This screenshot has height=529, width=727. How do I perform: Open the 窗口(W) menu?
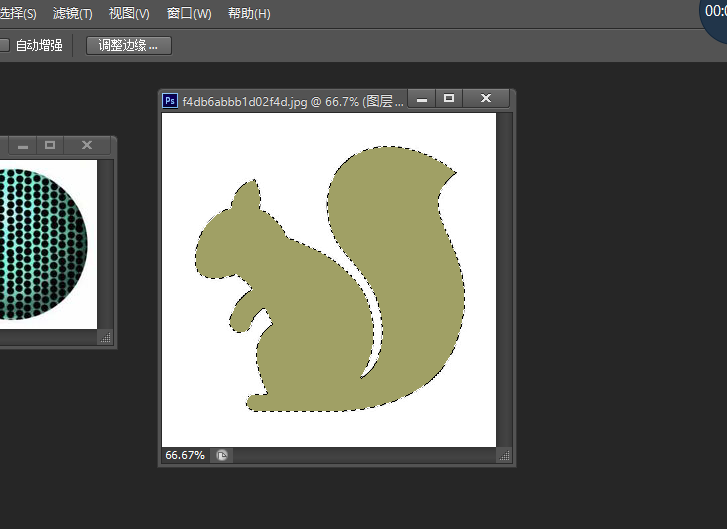point(189,13)
